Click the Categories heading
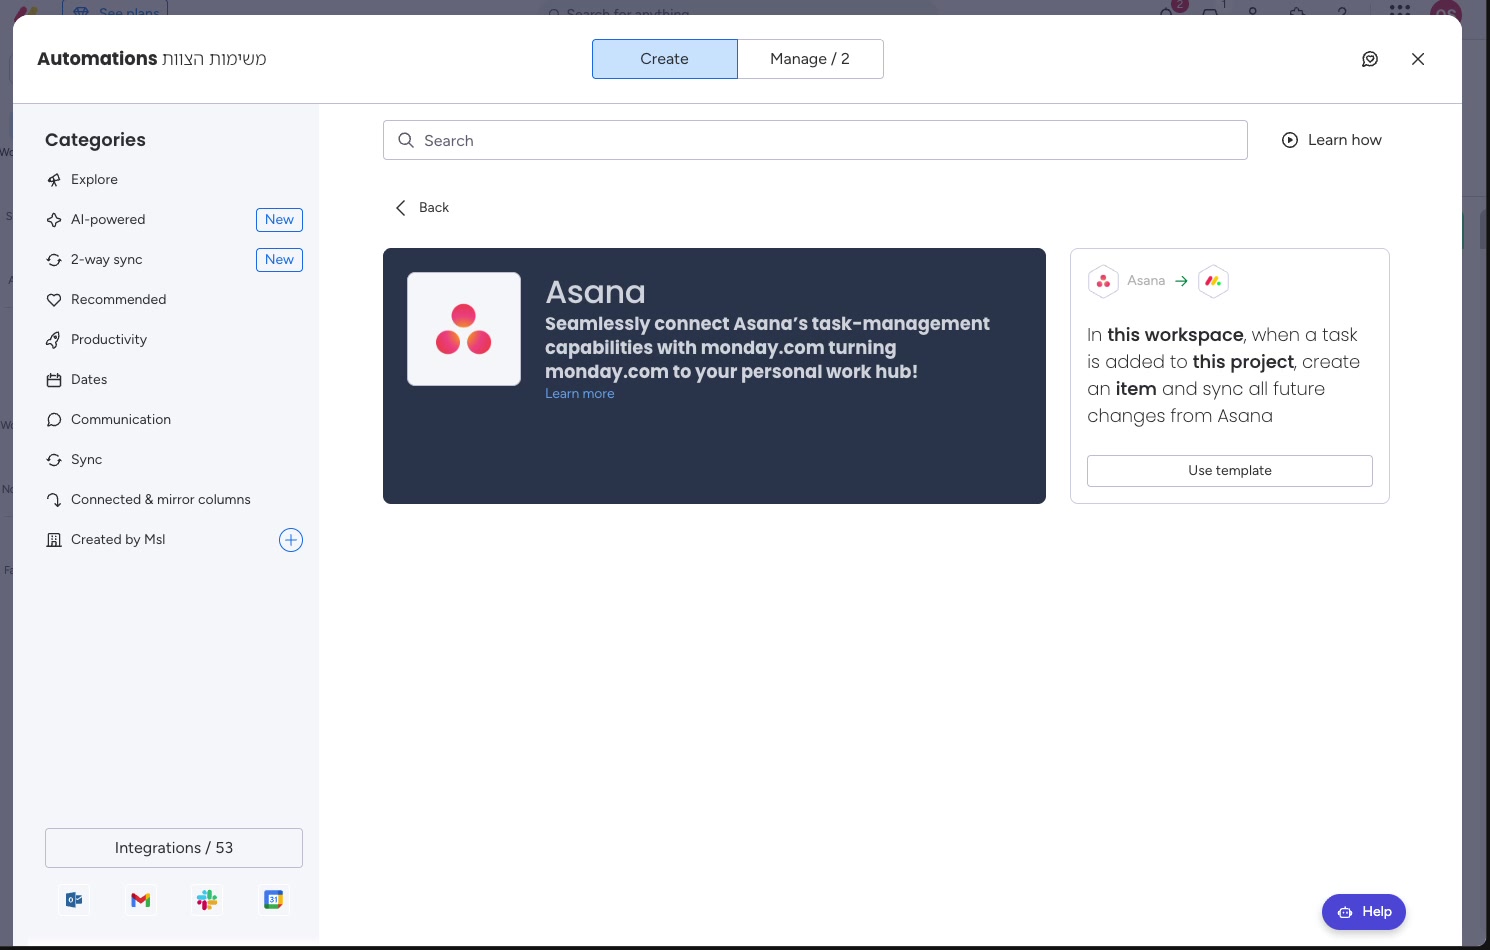 (95, 140)
